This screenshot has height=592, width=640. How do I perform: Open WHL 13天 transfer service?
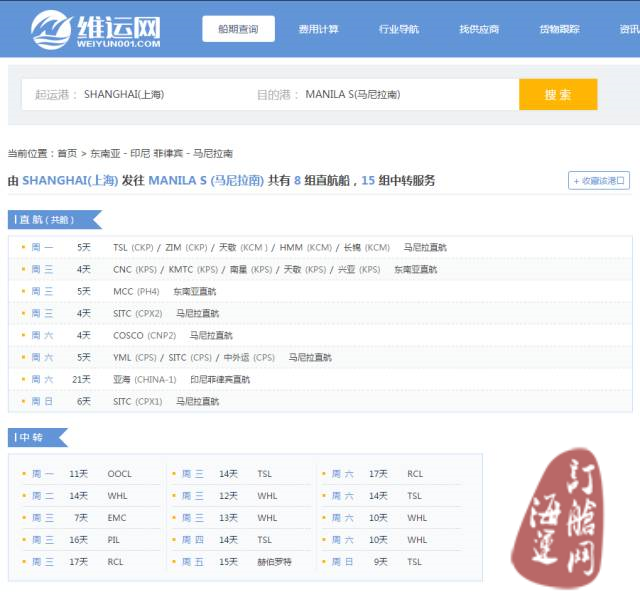click(x=241, y=518)
